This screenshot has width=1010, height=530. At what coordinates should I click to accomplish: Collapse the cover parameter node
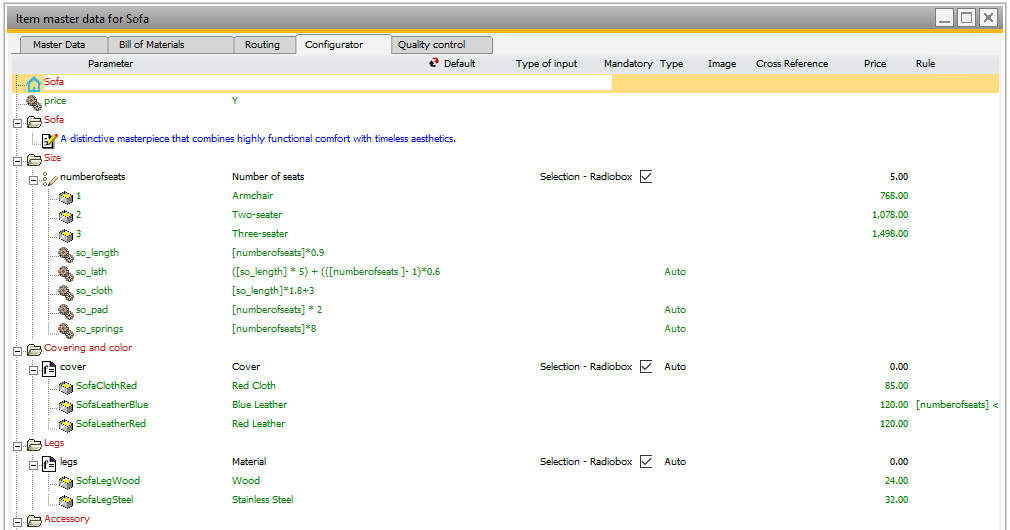click(33, 368)
